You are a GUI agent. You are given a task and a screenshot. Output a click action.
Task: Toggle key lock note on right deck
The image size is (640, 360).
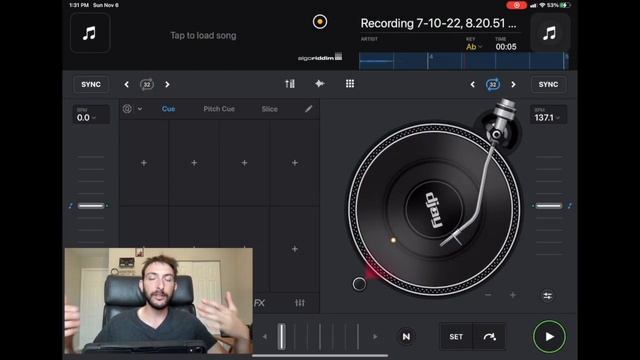(x=569, y=206)
